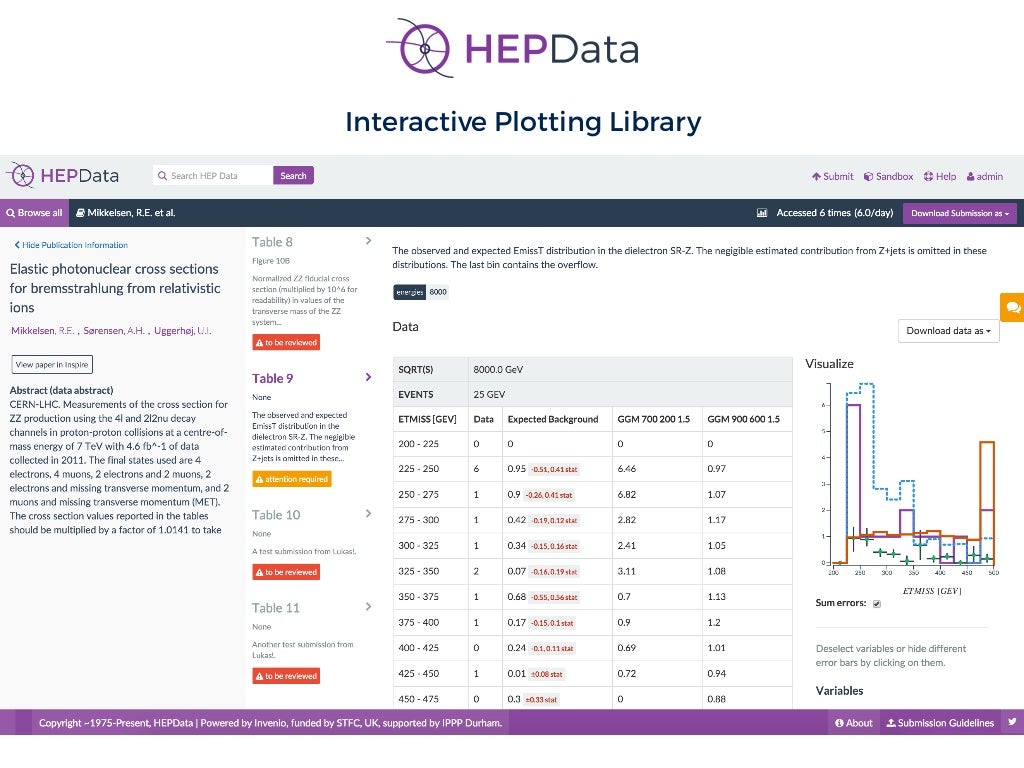Click the energies 8000 tag
The width and height of the screenshot is (1024, 768).
(421, 292)
